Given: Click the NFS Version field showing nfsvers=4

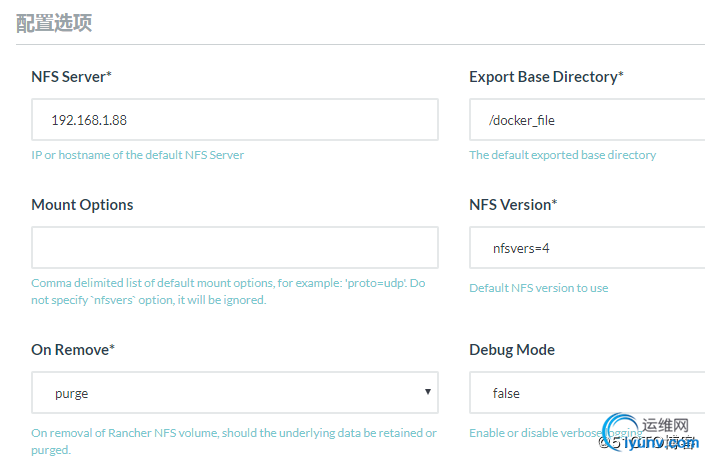Looking at the screenshot, I should tap(587, 247).
